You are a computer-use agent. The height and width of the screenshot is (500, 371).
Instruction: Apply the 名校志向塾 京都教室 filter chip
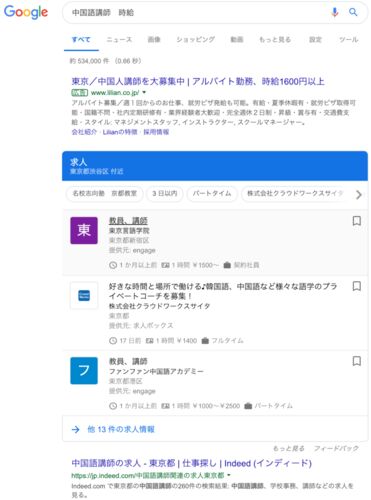[x=105, y=193]
